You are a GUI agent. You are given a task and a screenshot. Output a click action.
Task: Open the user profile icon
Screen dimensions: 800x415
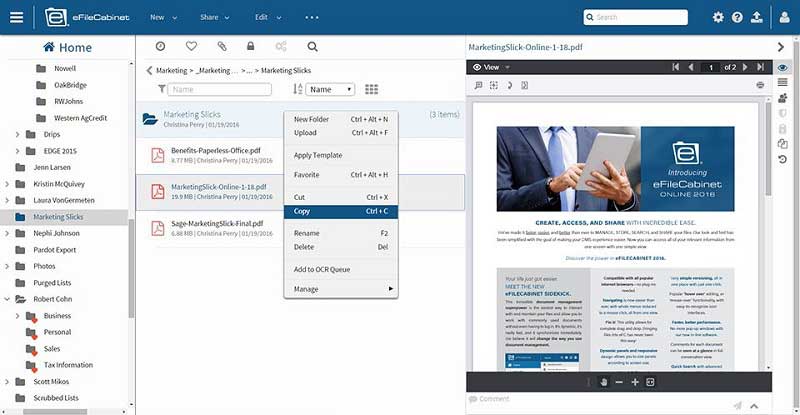(785, 17)
